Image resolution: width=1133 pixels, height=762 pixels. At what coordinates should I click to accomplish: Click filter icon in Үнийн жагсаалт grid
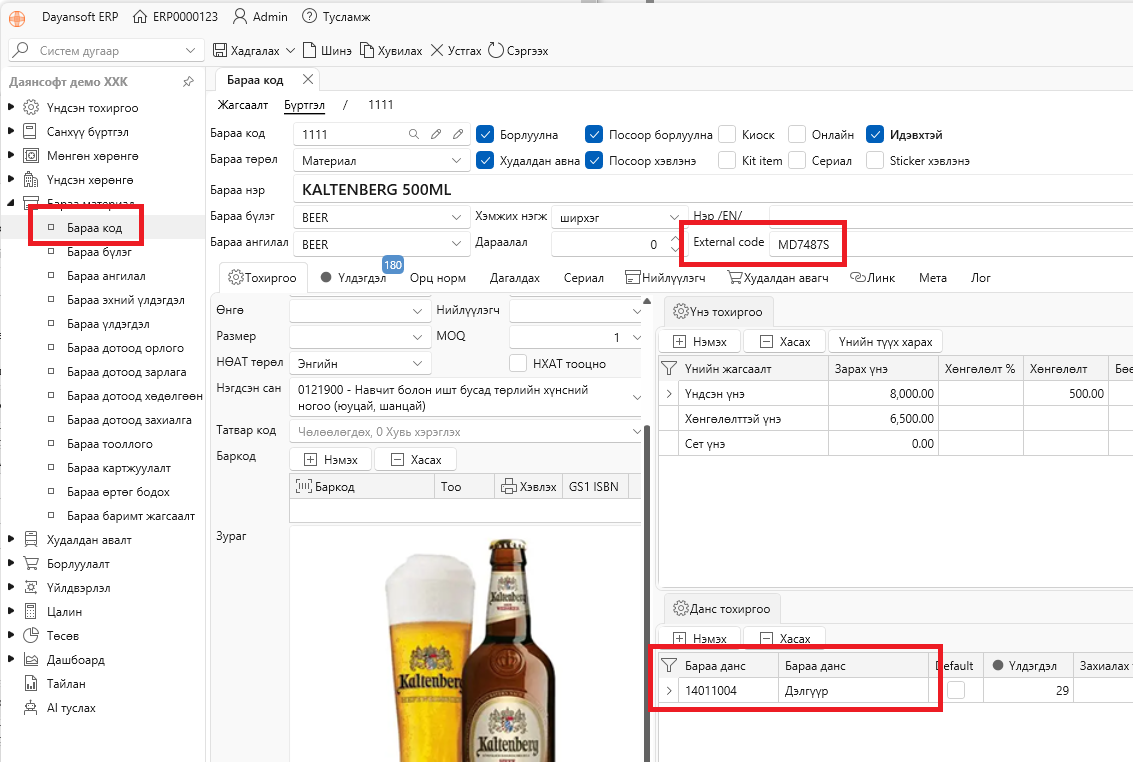tap(669, 368)
